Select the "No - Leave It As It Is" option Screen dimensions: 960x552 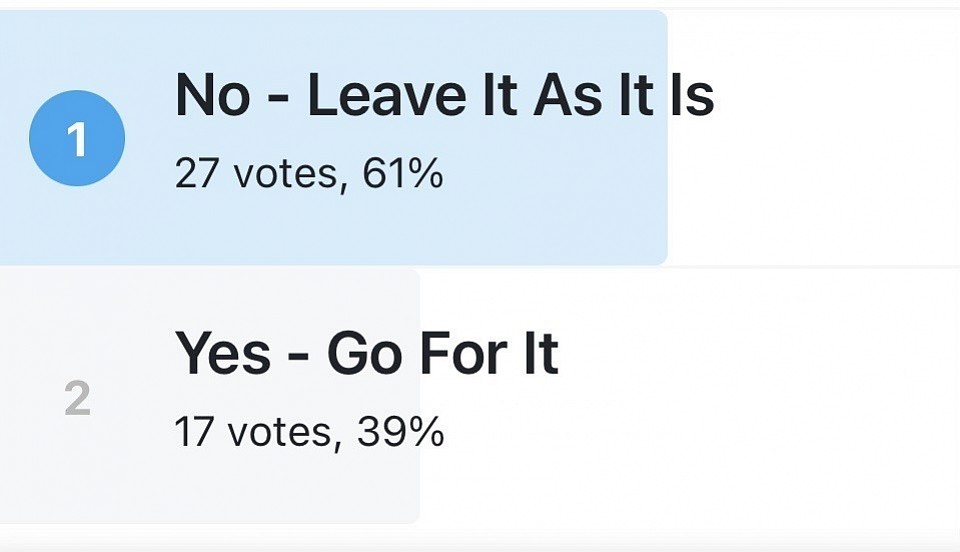click(443, 96)
